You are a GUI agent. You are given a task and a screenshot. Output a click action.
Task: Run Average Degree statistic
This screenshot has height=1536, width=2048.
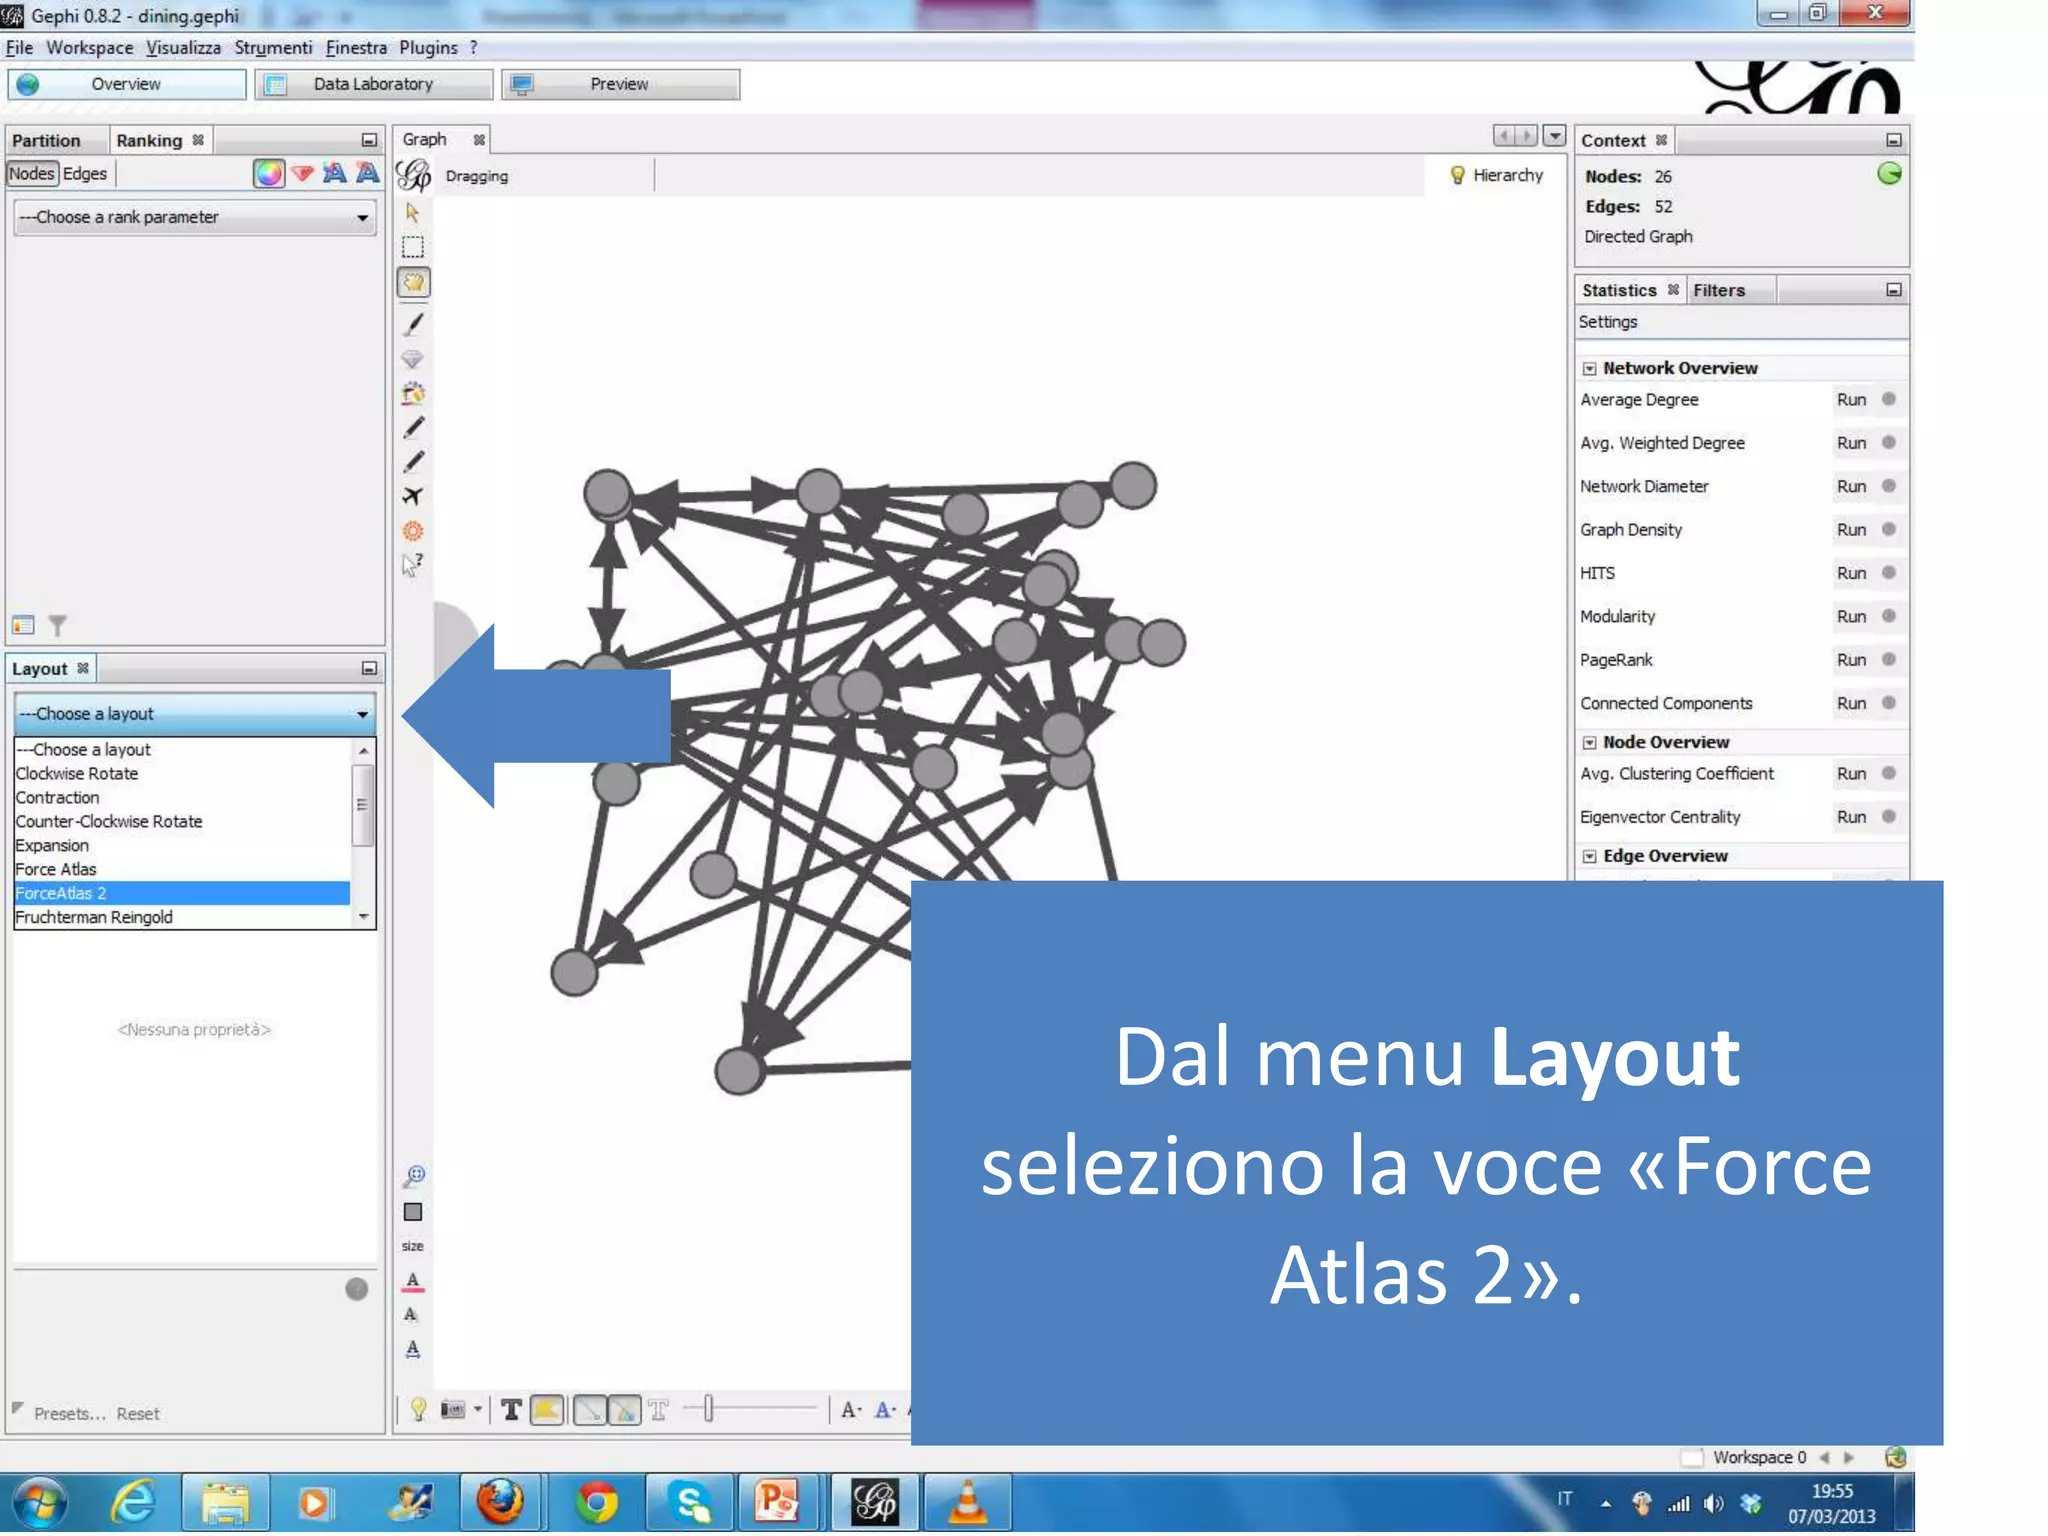pyautogui.click(x=1851, y=400)
